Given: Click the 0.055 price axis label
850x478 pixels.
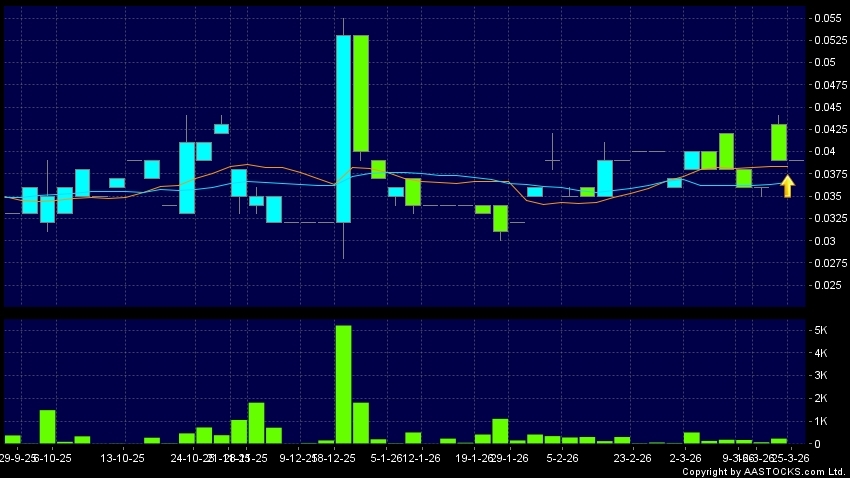Looking at the screenshot, I should click(827, 18).
